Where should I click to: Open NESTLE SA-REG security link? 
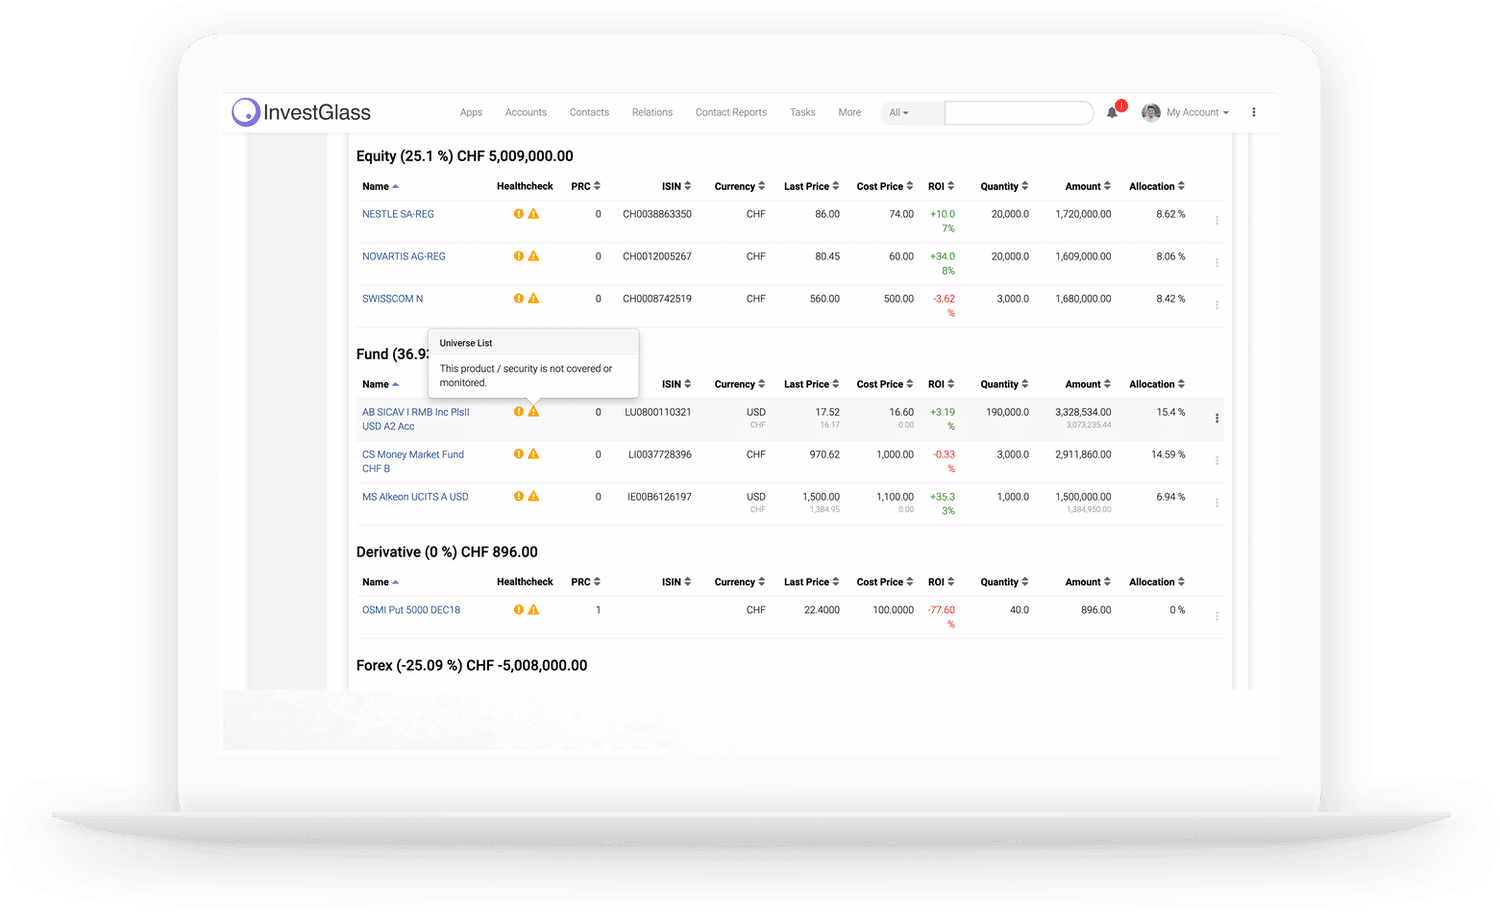(x=398, y=214)
